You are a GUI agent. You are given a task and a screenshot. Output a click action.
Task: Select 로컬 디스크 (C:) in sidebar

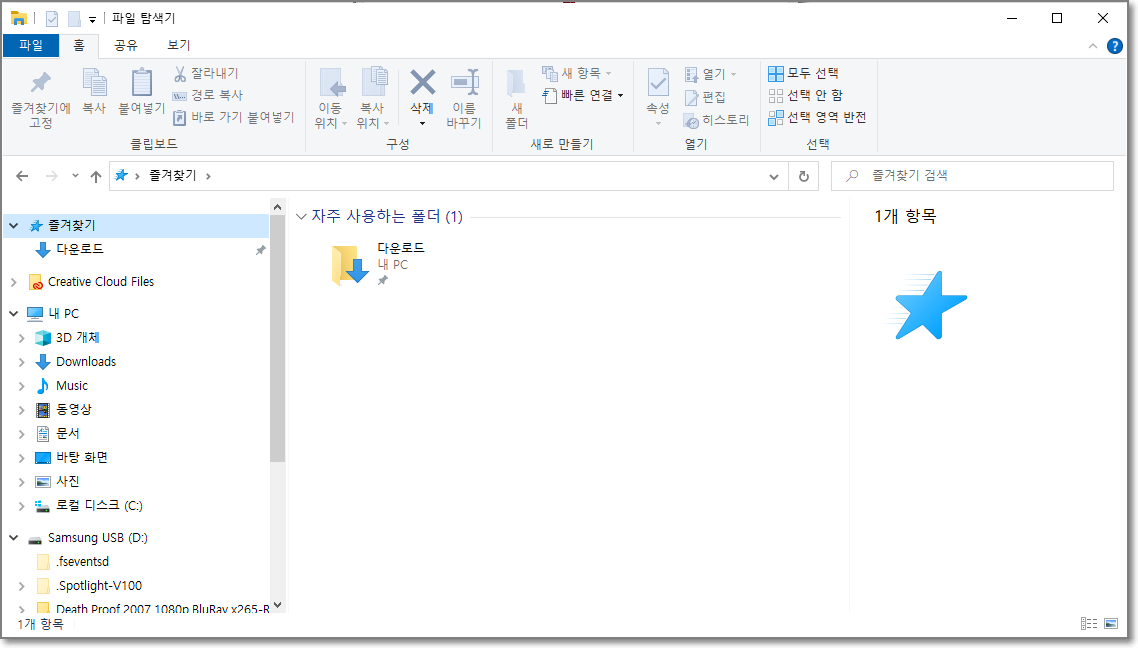(99, 506)
